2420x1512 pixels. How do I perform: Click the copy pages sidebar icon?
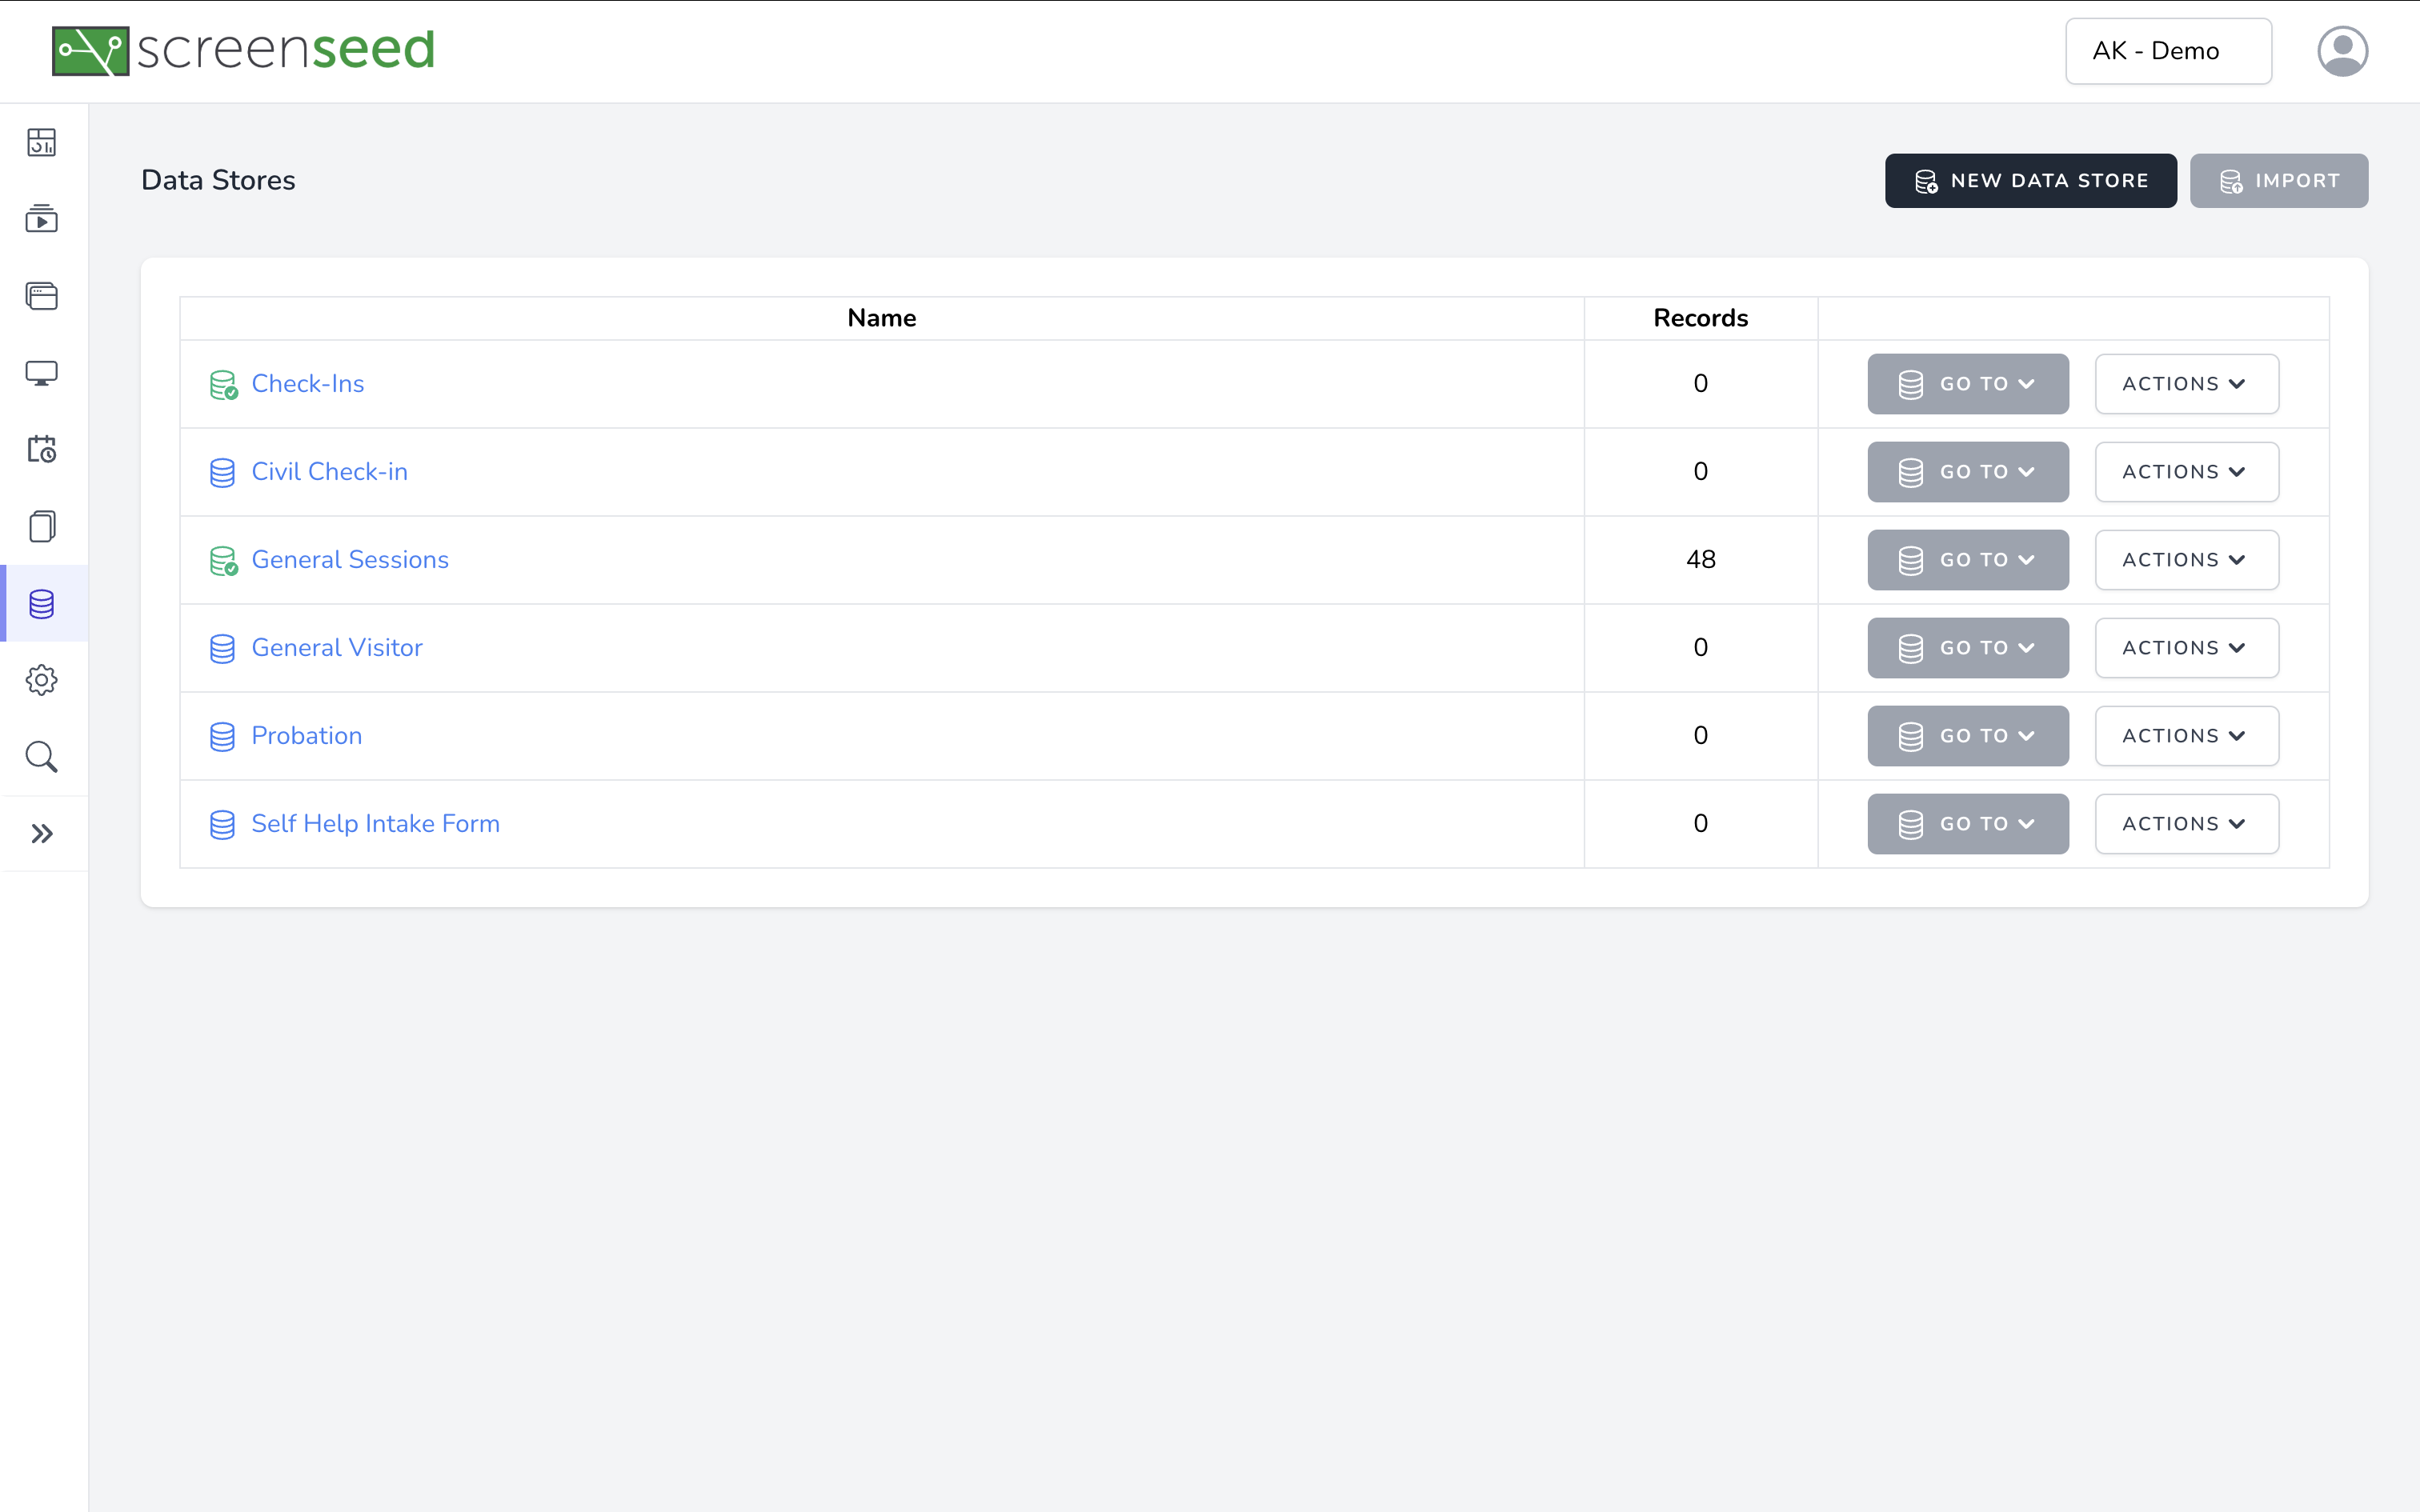coord(41,526)
